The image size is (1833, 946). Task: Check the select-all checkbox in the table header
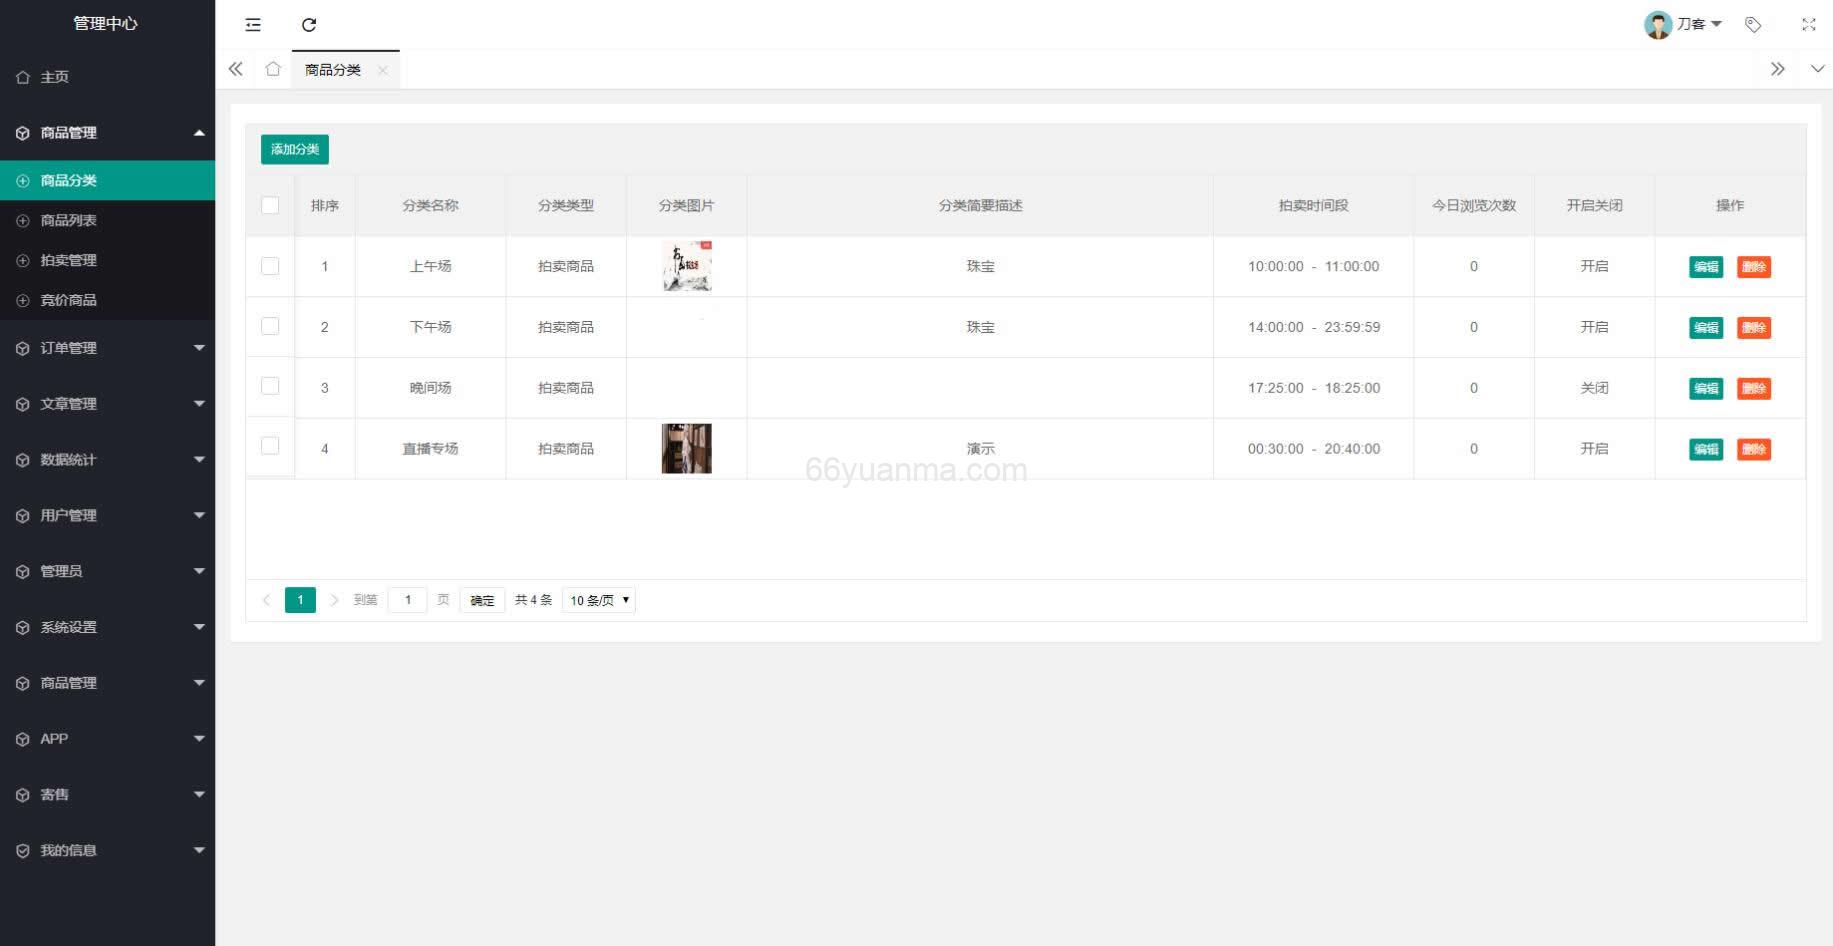coord(269,204)
